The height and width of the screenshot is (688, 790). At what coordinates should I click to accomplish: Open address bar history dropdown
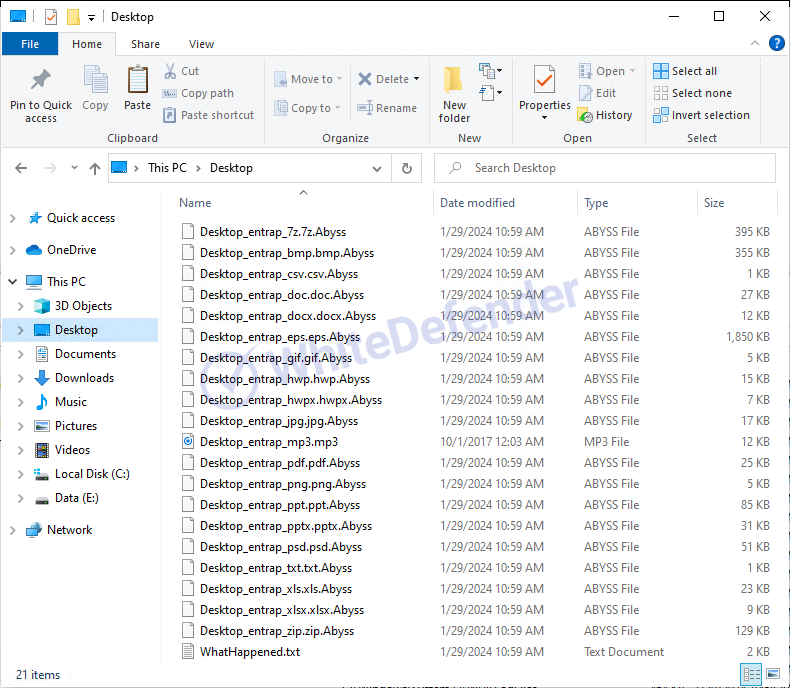376,168
